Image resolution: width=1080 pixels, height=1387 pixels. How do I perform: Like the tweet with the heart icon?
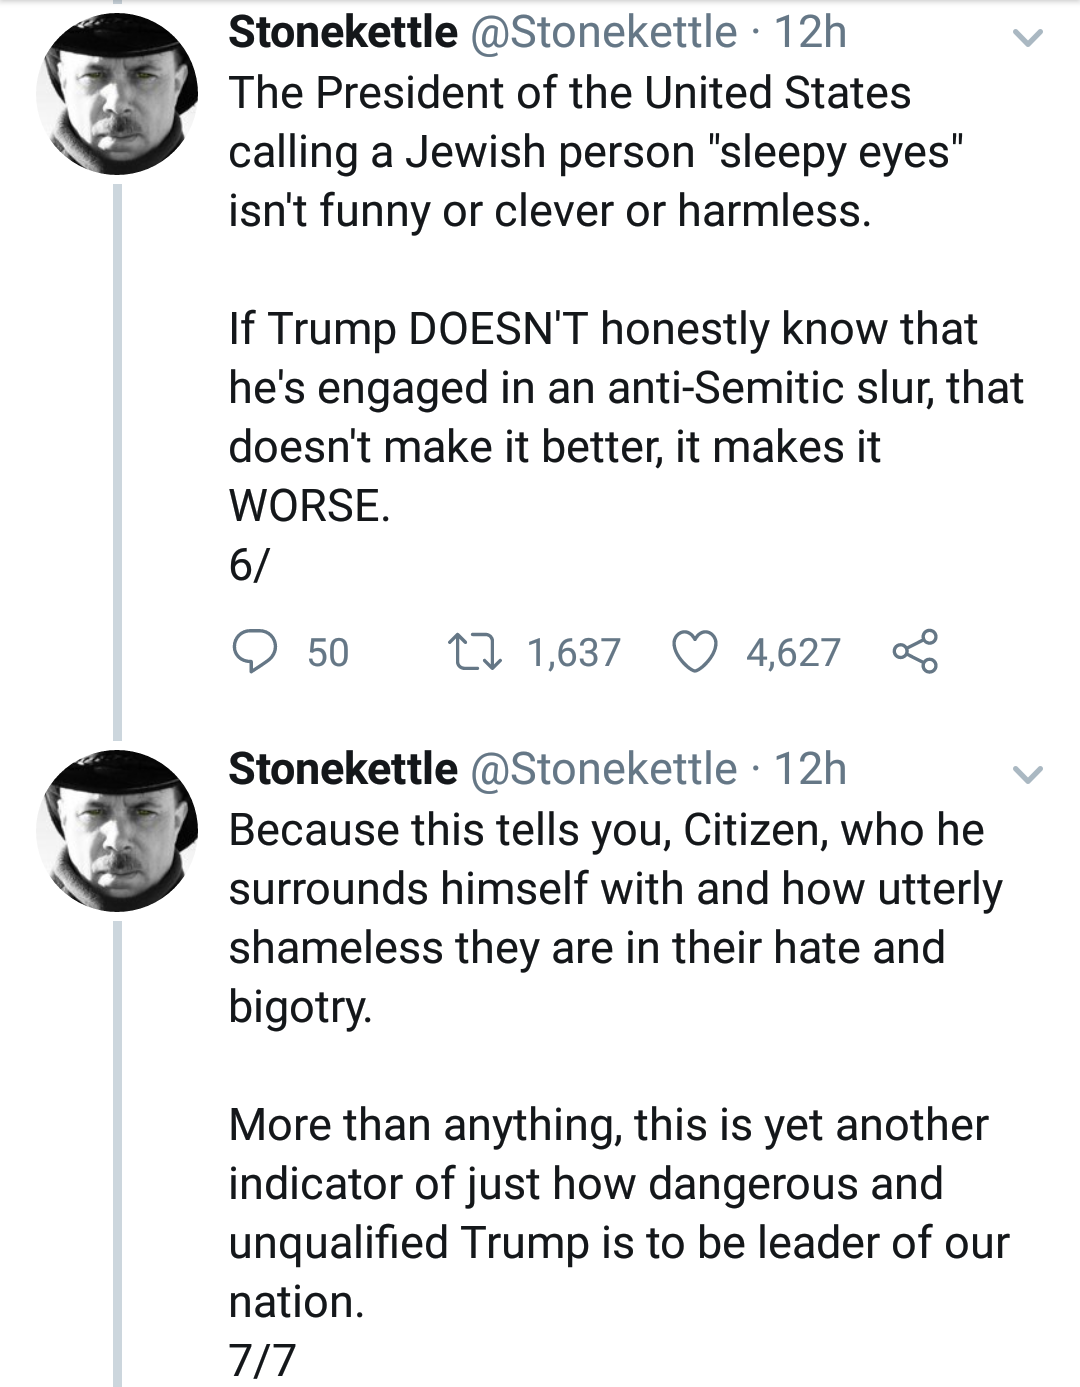[694, 652]
